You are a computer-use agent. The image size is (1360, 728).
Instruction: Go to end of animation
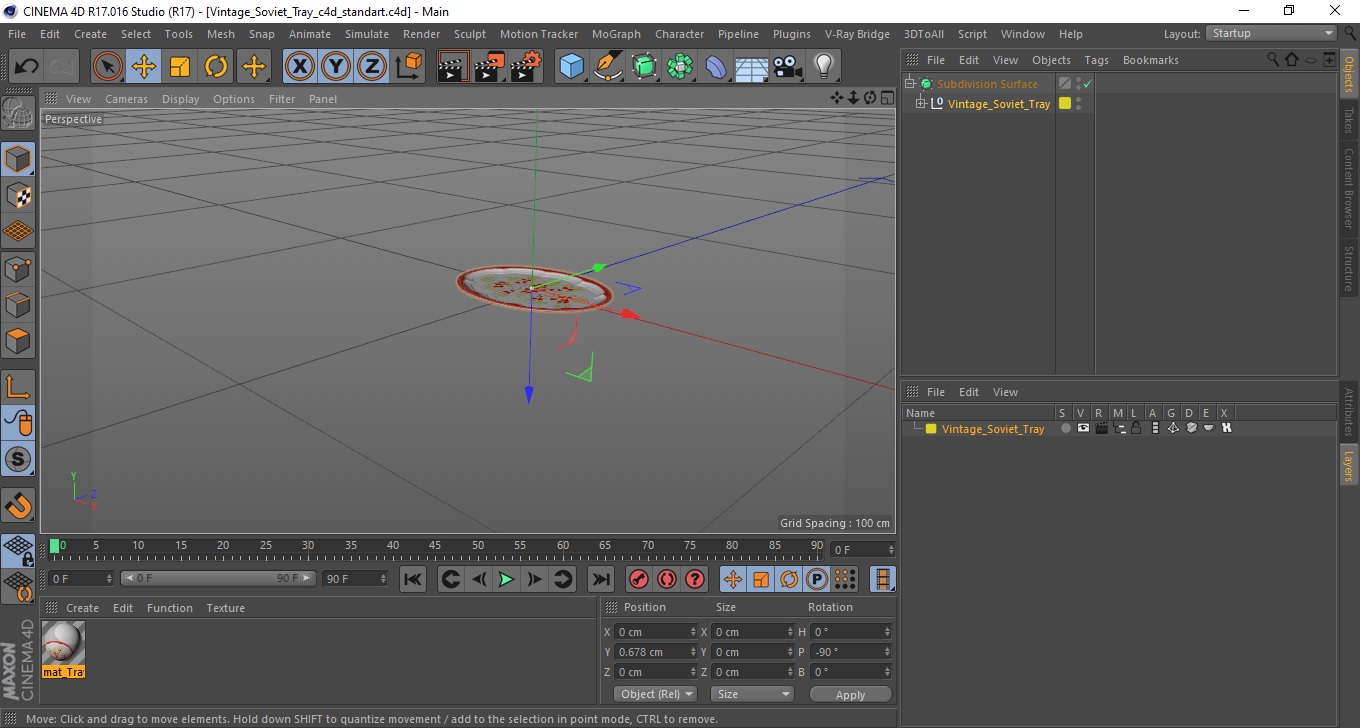(600, 579)
